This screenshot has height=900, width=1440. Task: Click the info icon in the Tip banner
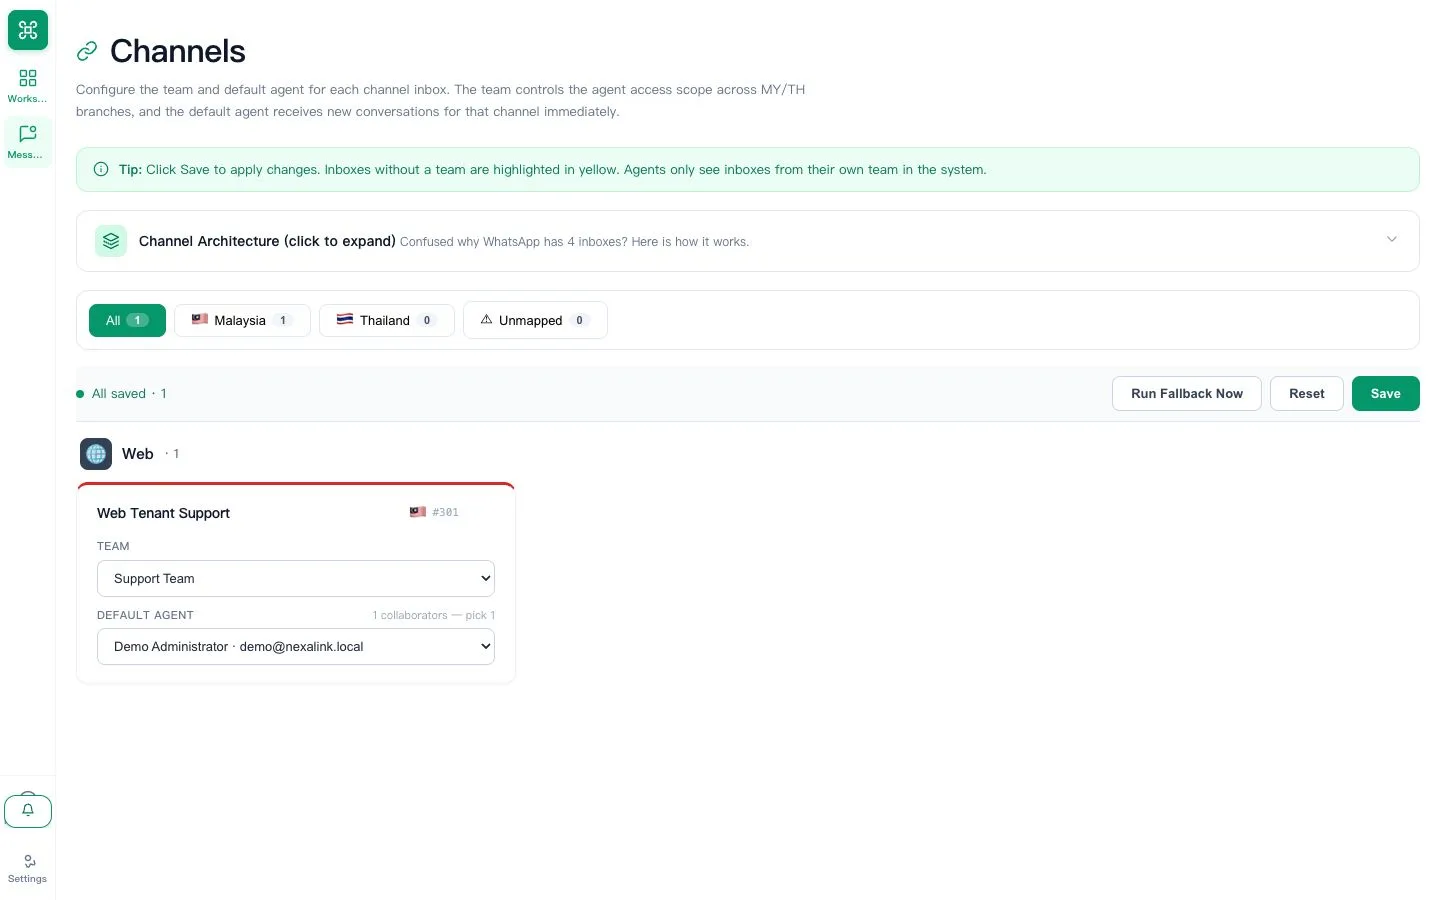click(101, 170)
